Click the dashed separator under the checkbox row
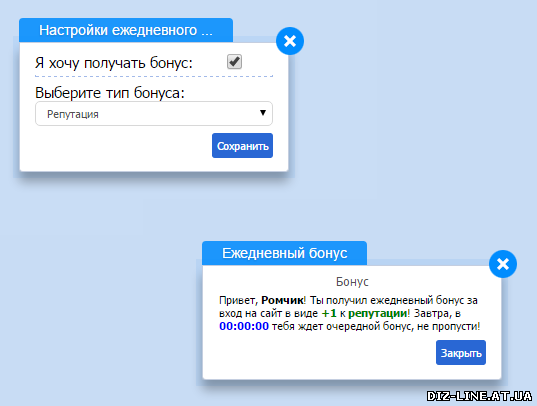This screenshot has width=537, height=406. click(x=154, y=76)
